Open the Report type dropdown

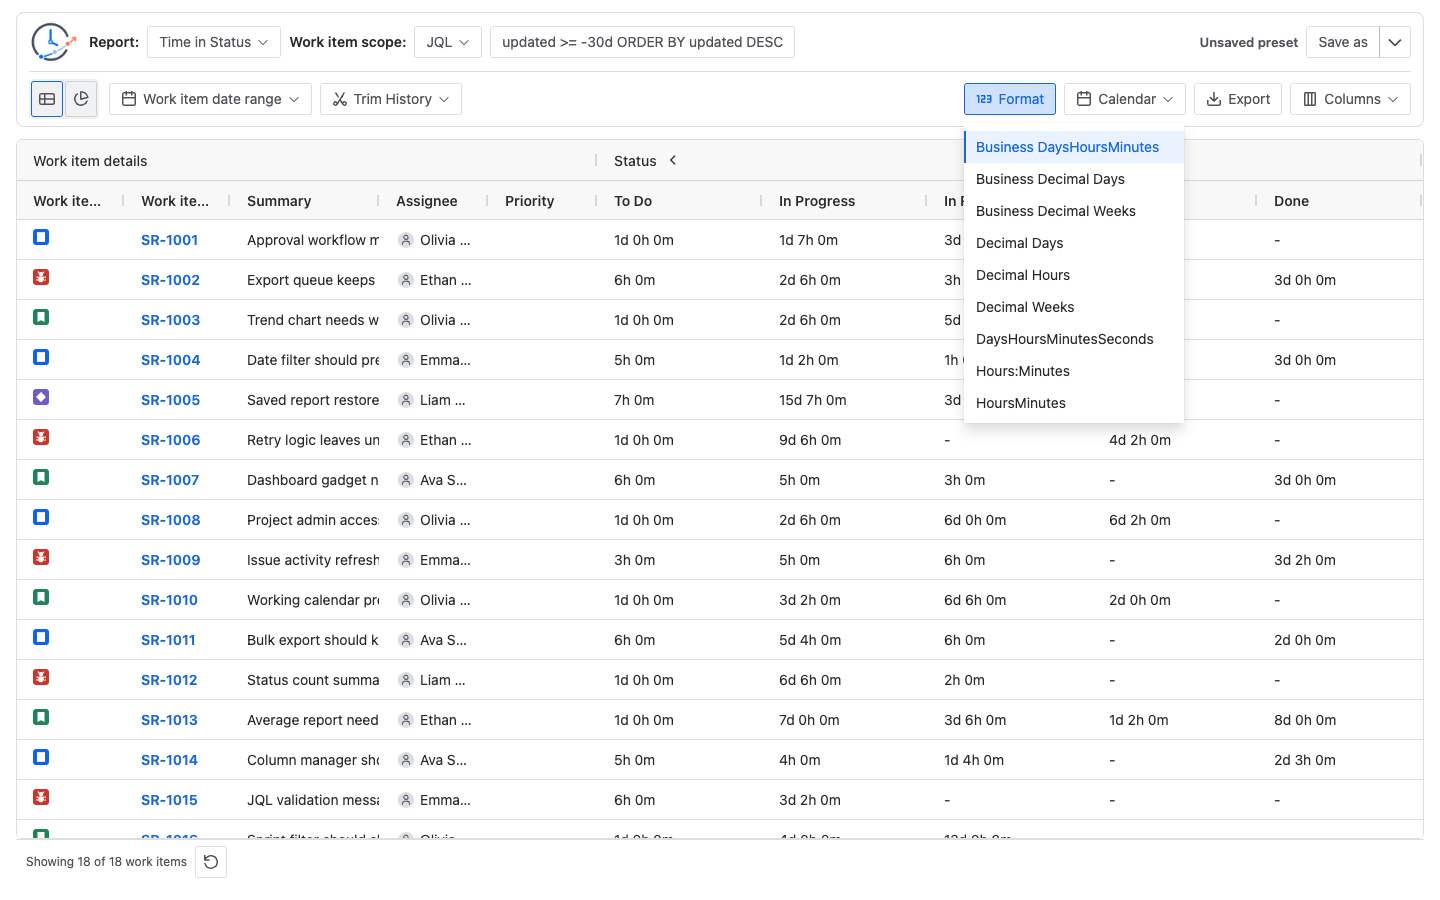214,42
